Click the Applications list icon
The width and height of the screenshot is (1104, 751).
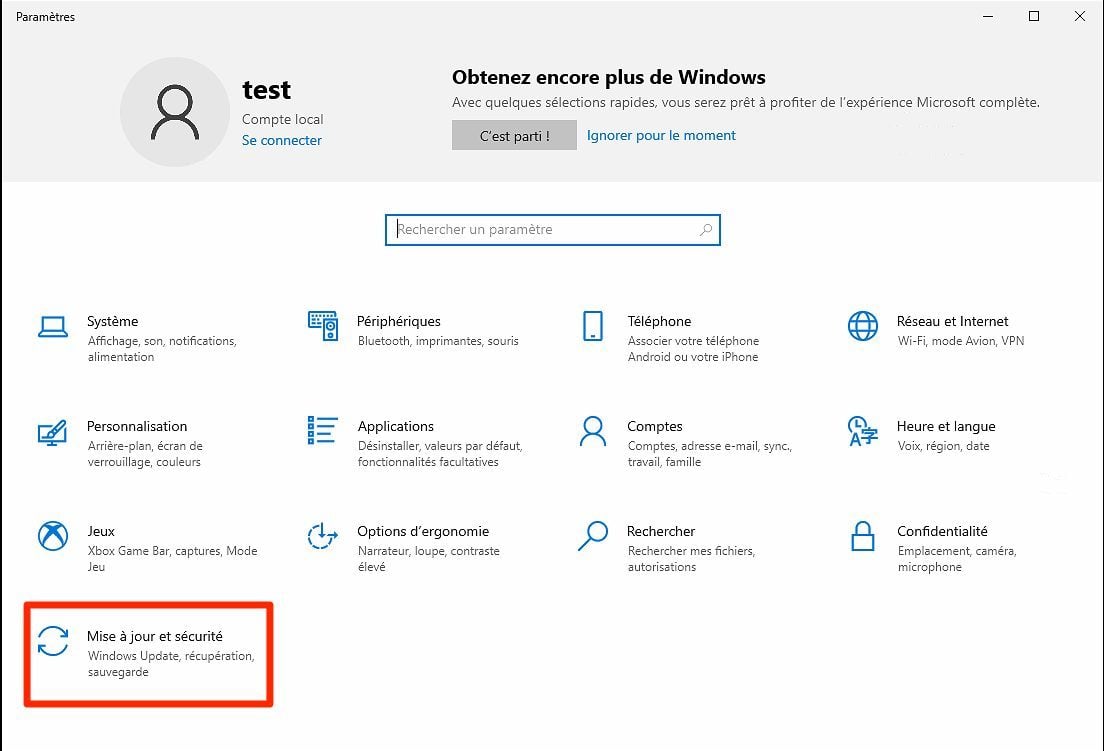coord(322,430)
